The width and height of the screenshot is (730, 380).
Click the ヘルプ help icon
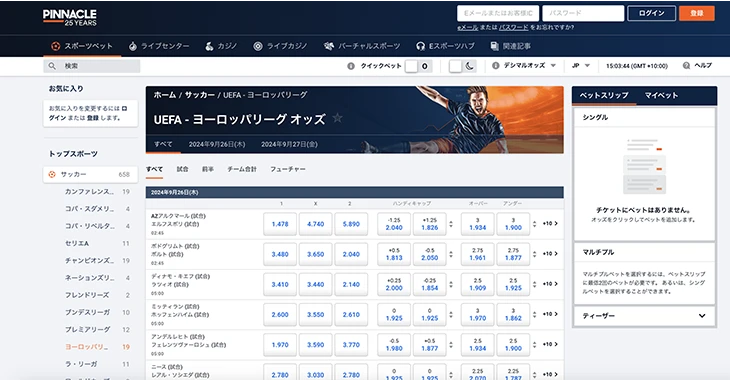click(686, 66)
